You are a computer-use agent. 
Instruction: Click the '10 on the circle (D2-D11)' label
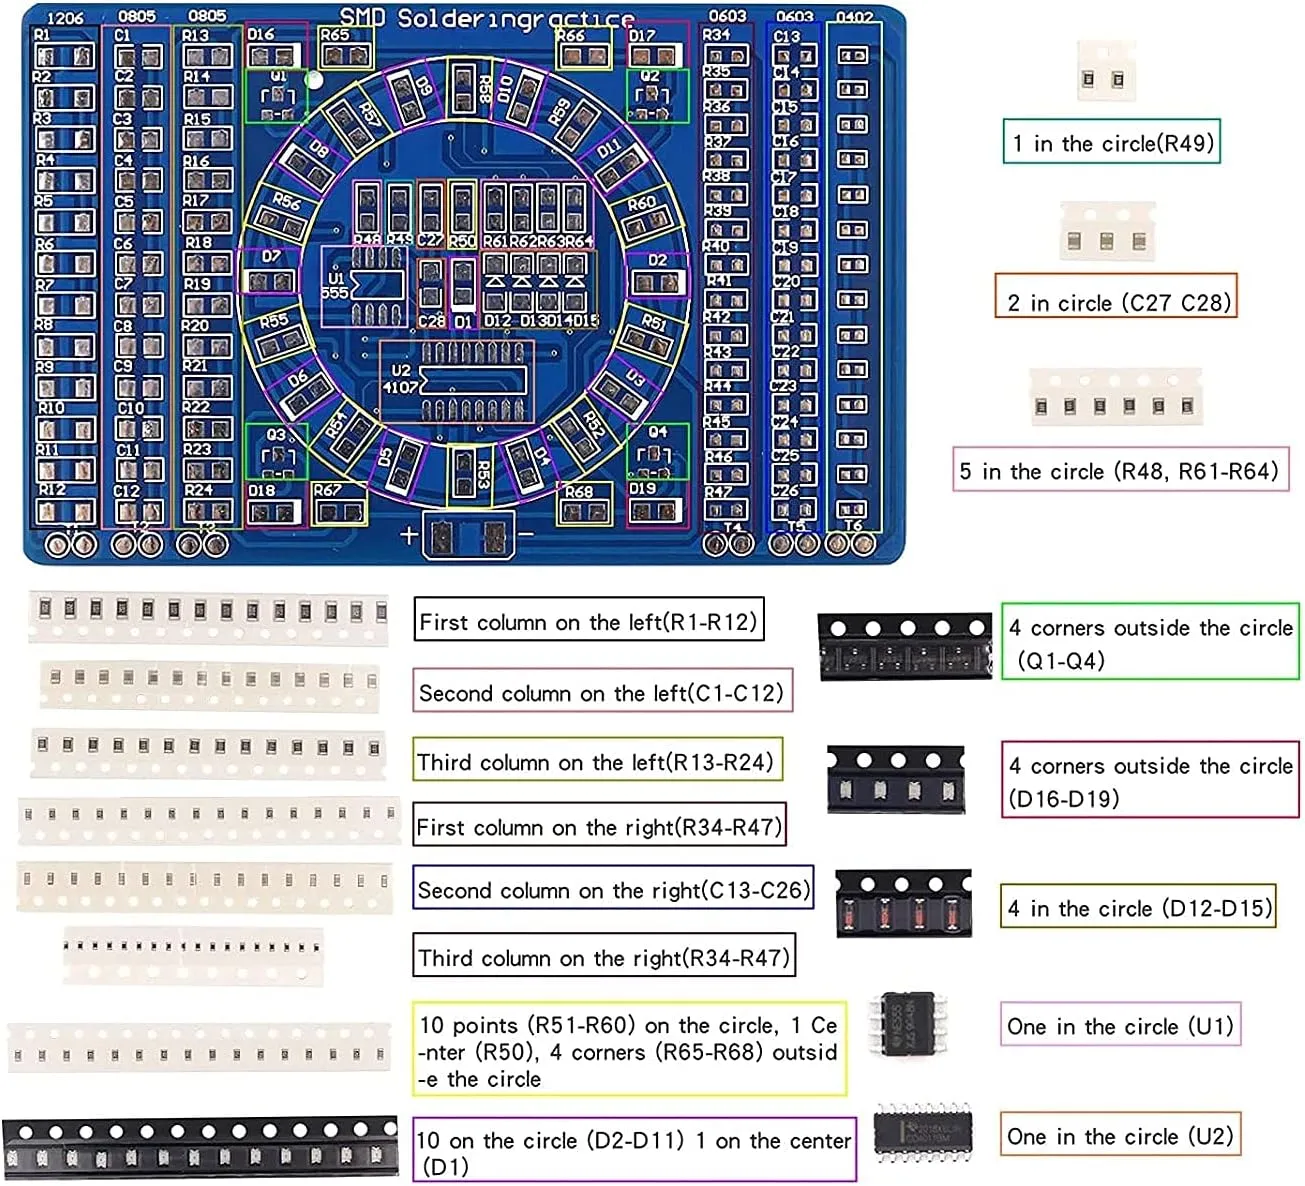(635, 1150)
